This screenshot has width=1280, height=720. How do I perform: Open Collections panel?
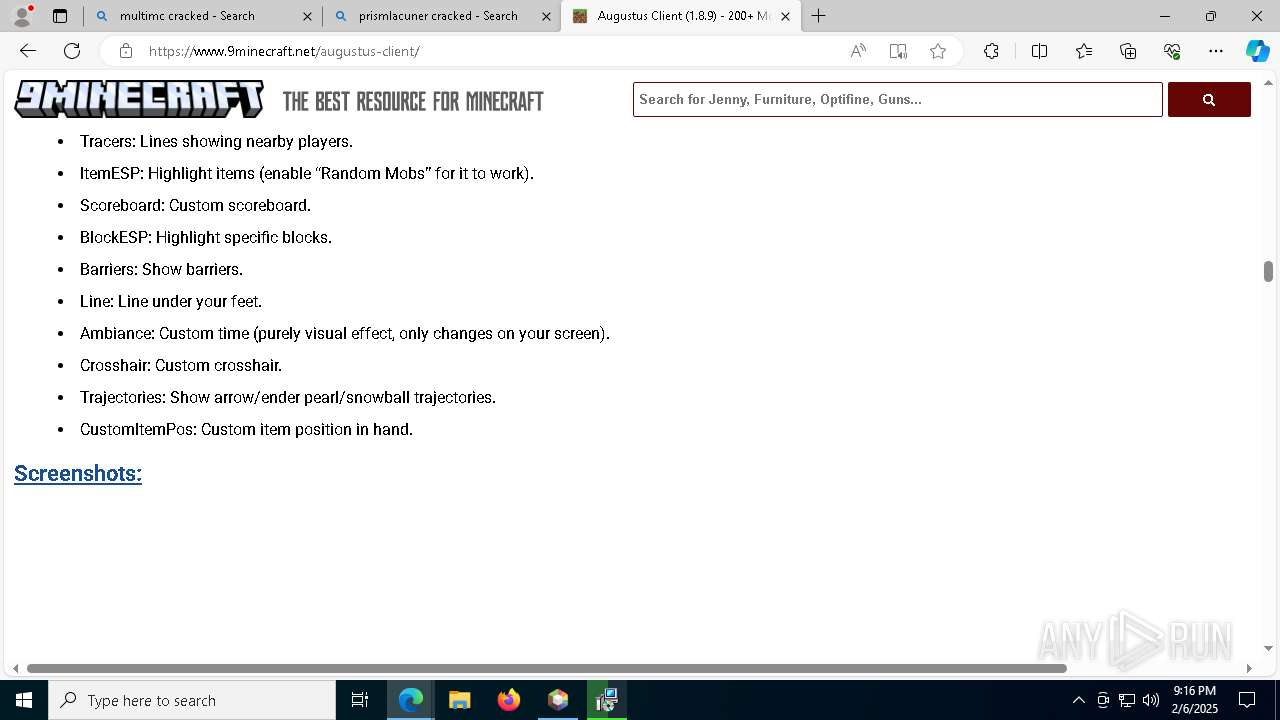pos(1128,51)
